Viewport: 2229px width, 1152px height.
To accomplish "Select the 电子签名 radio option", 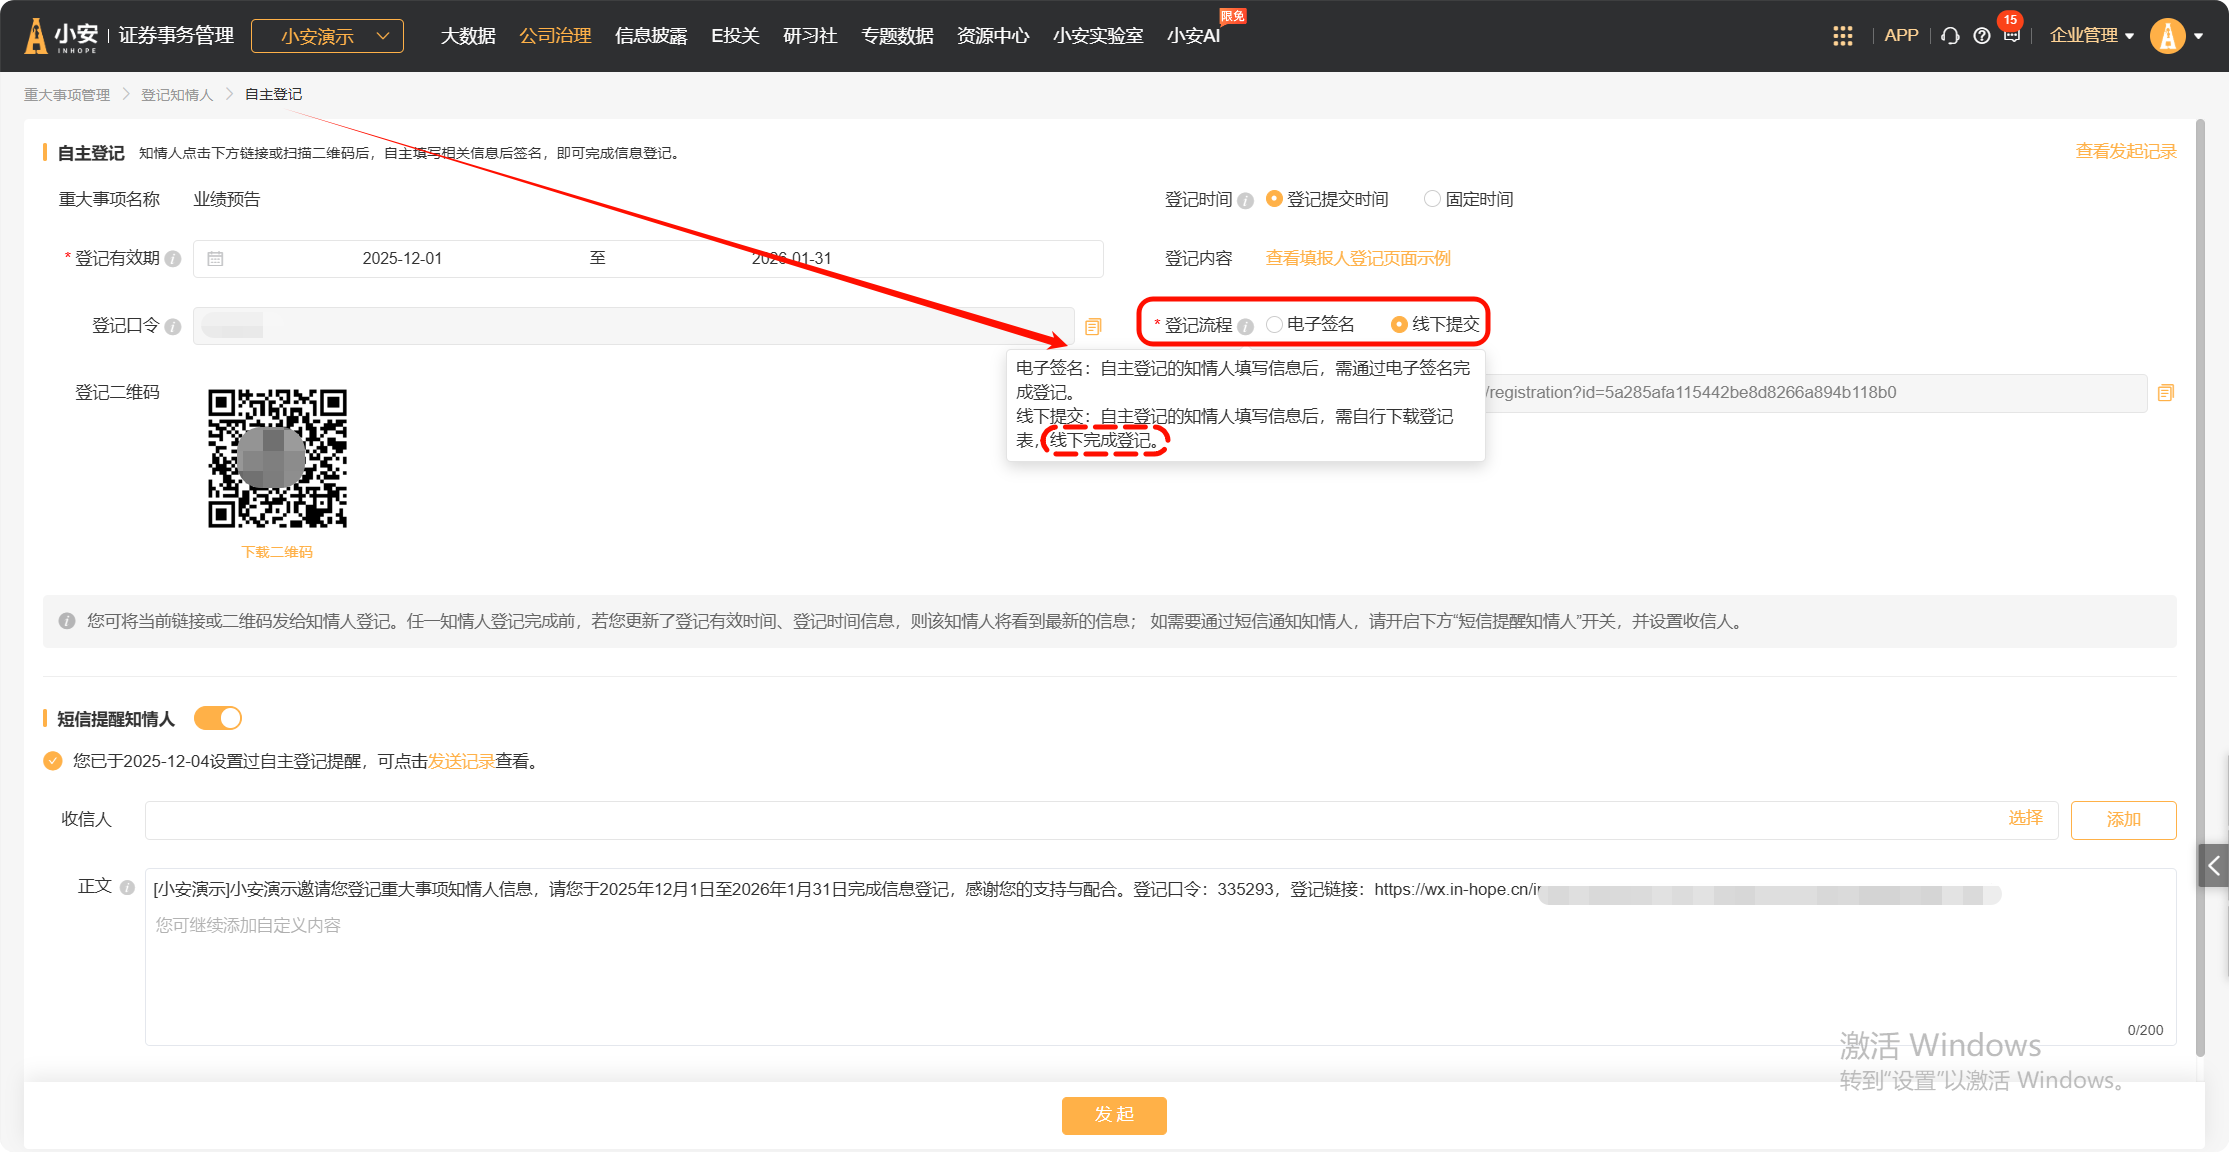I will (x=1275, y=324).
